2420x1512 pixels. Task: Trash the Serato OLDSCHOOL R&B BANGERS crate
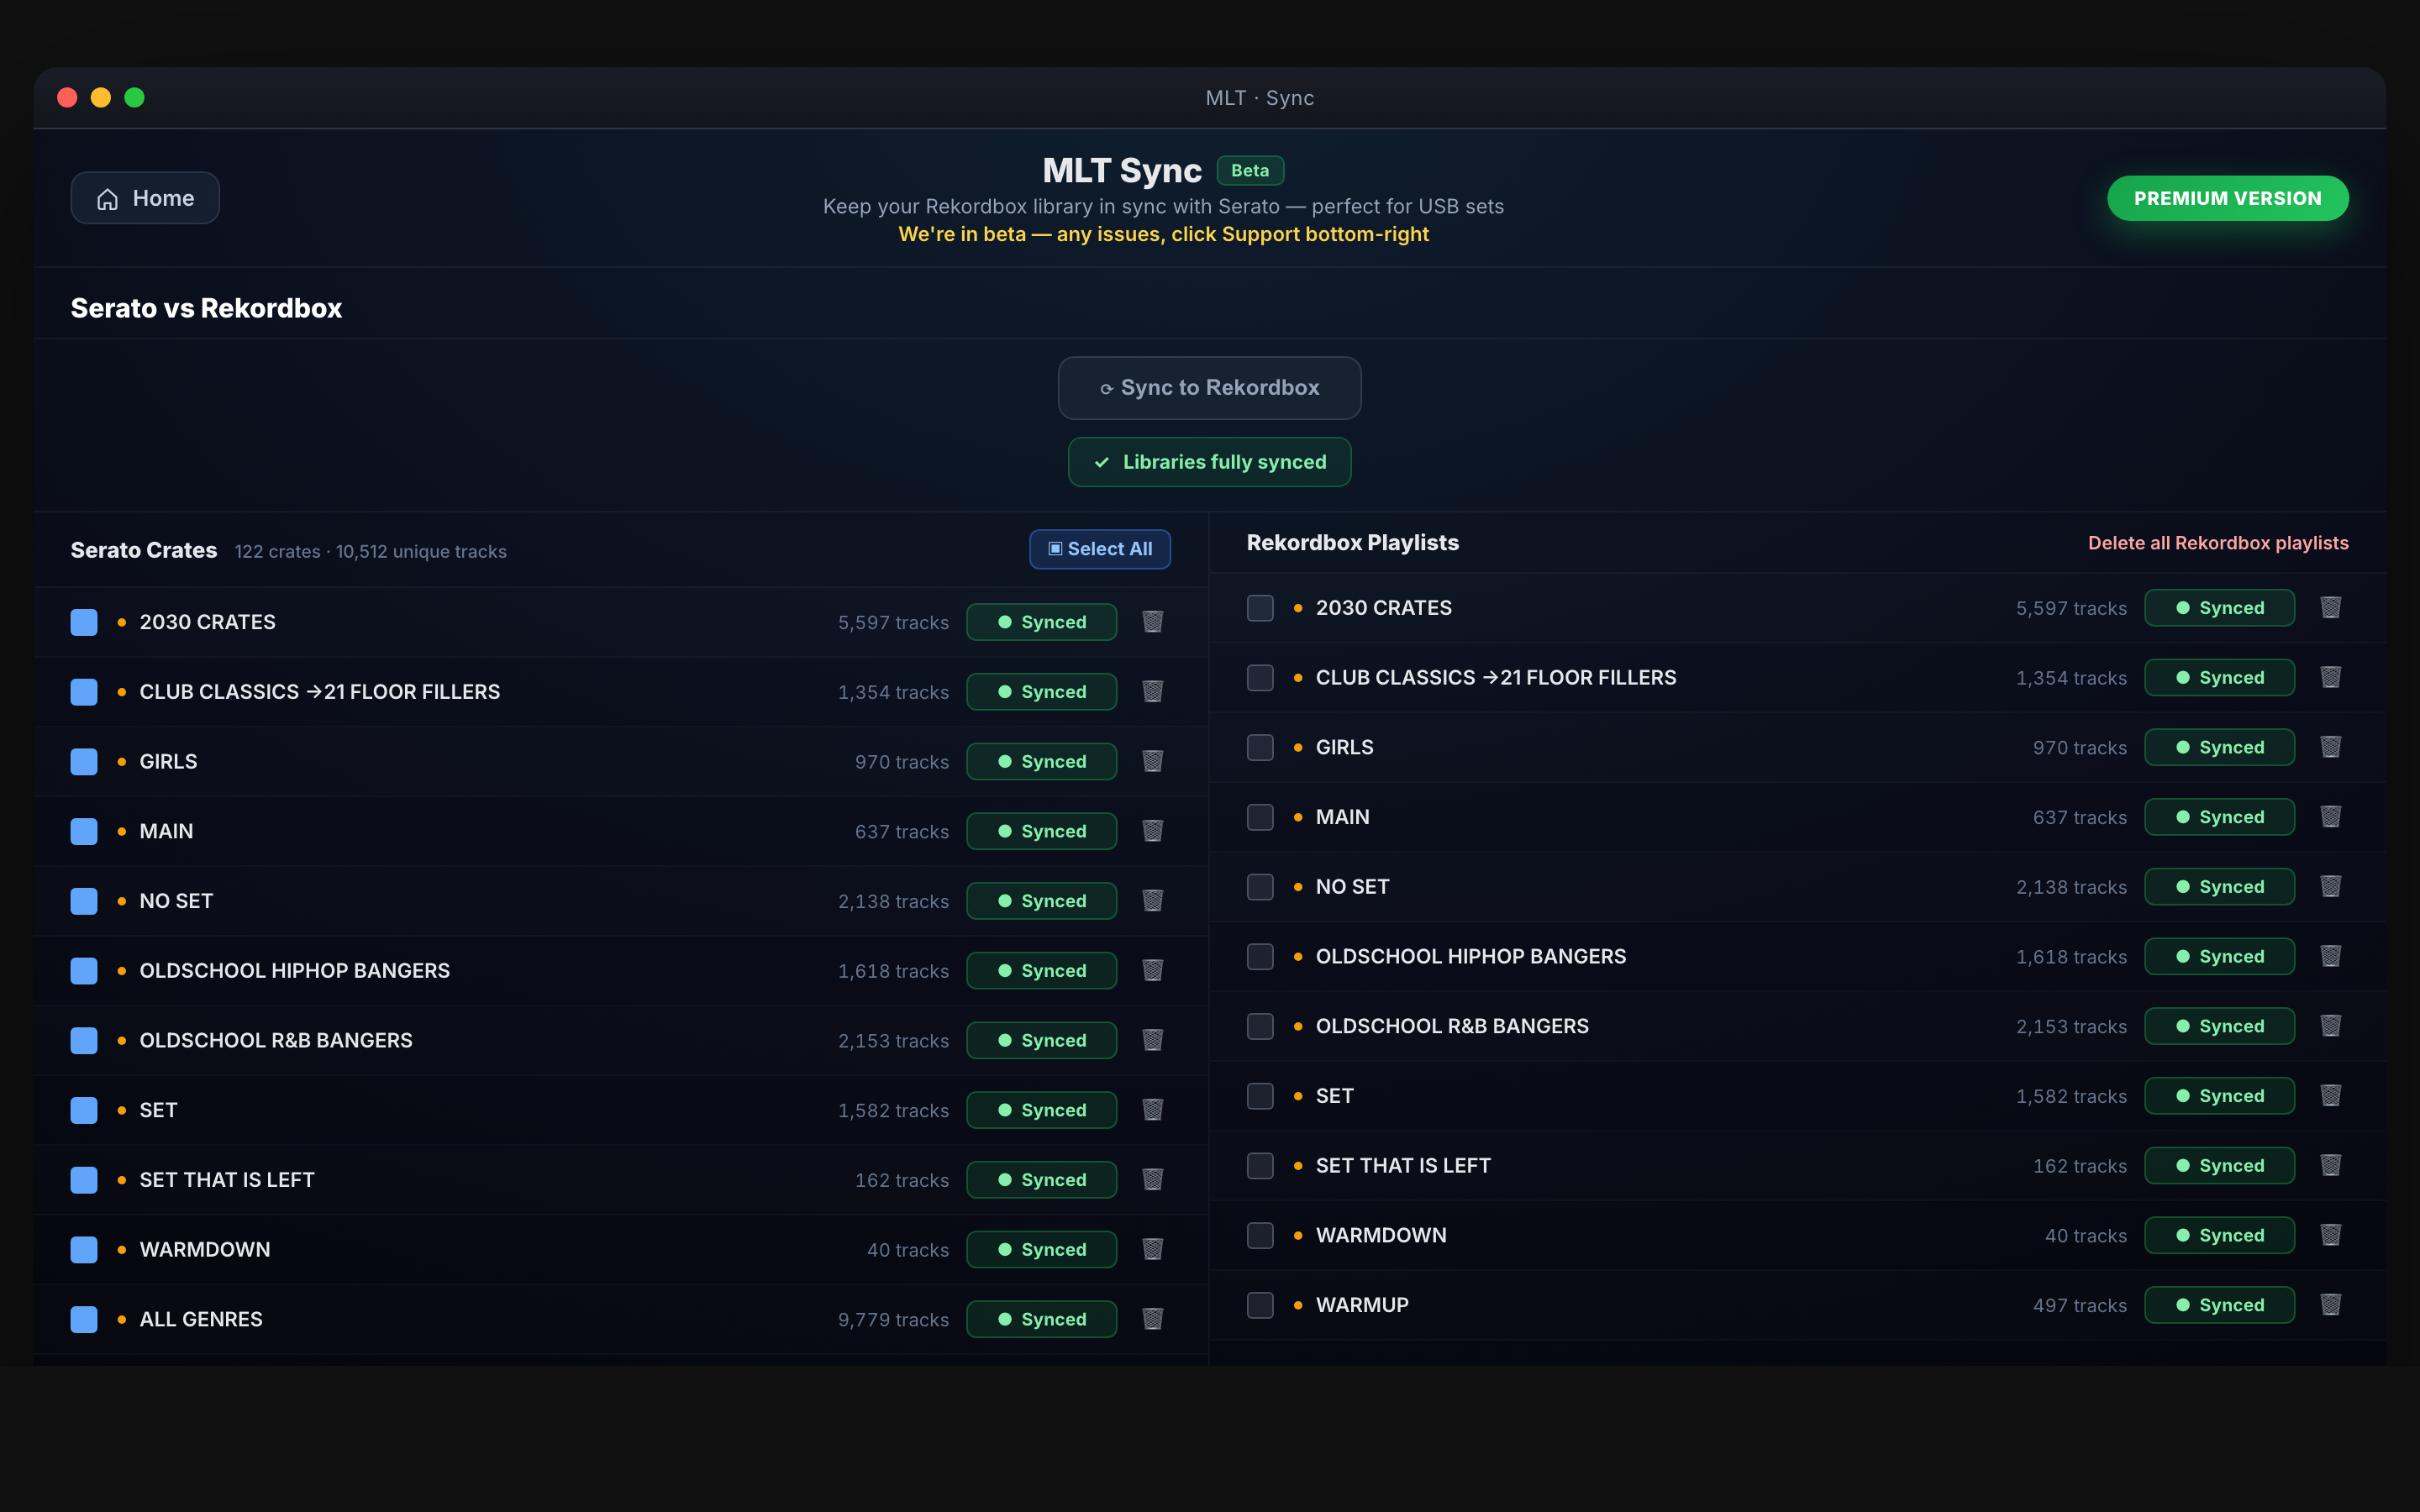[1152, 1041]
